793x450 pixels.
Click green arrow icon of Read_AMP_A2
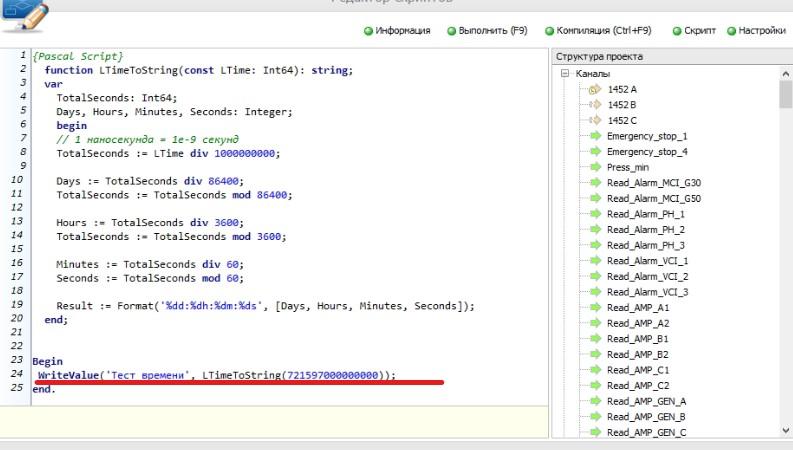pyautogui.click(x=595, y=323)
